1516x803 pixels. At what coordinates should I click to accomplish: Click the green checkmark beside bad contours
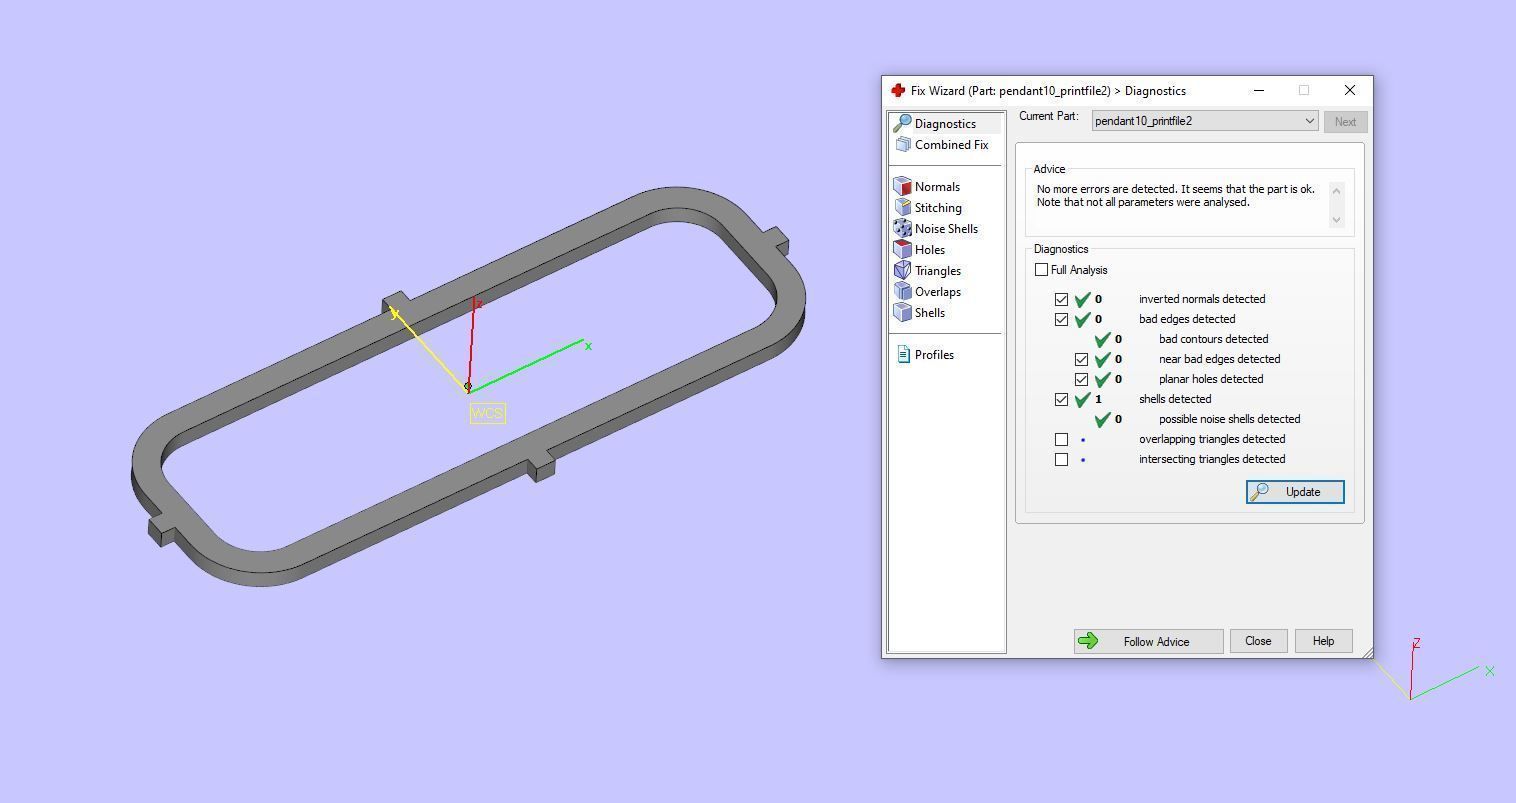pos(1103,338)
